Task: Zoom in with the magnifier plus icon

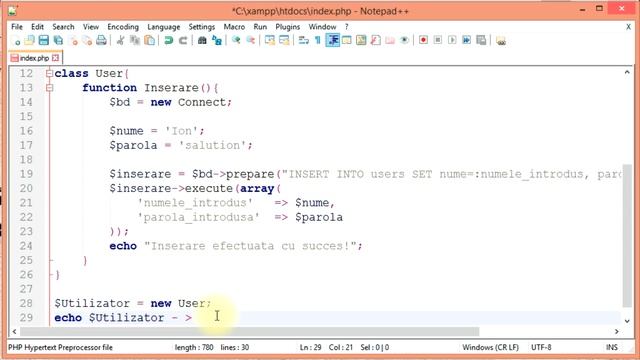Action: coord(236,40)
